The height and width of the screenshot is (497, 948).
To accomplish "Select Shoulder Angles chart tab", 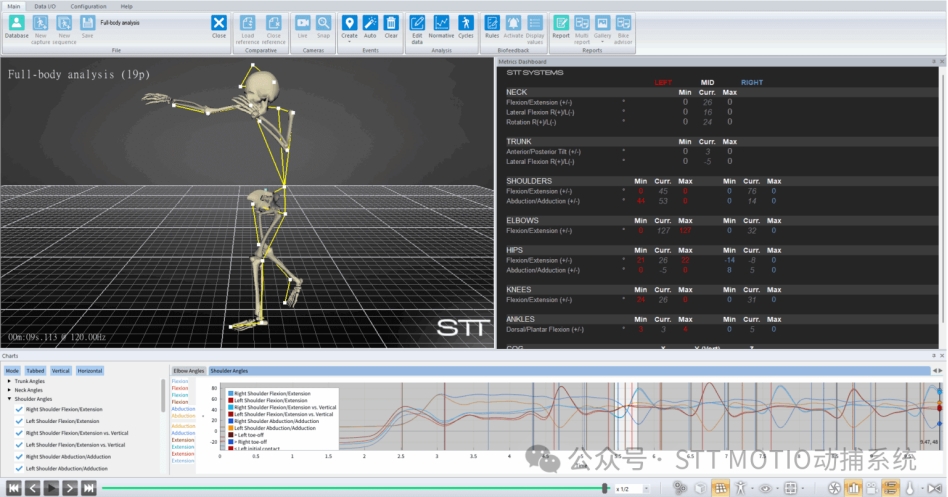I will [229, 371].
